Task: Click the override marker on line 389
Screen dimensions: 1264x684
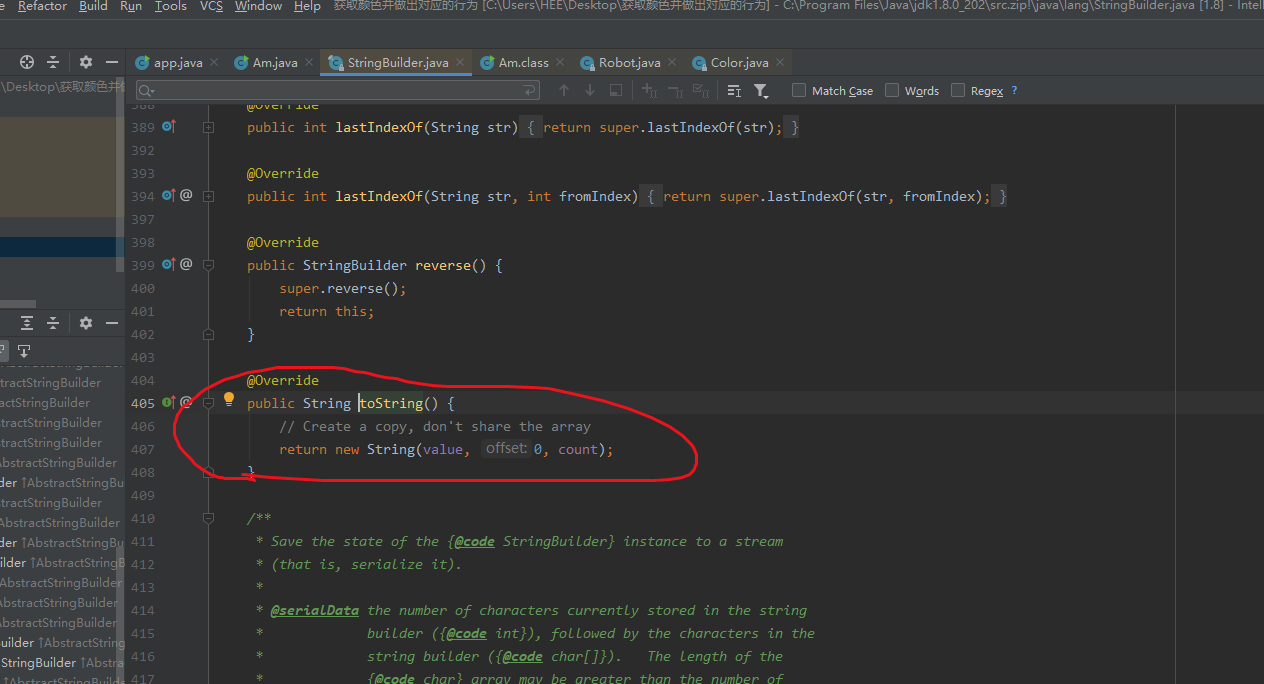Action: click(168, 127)
